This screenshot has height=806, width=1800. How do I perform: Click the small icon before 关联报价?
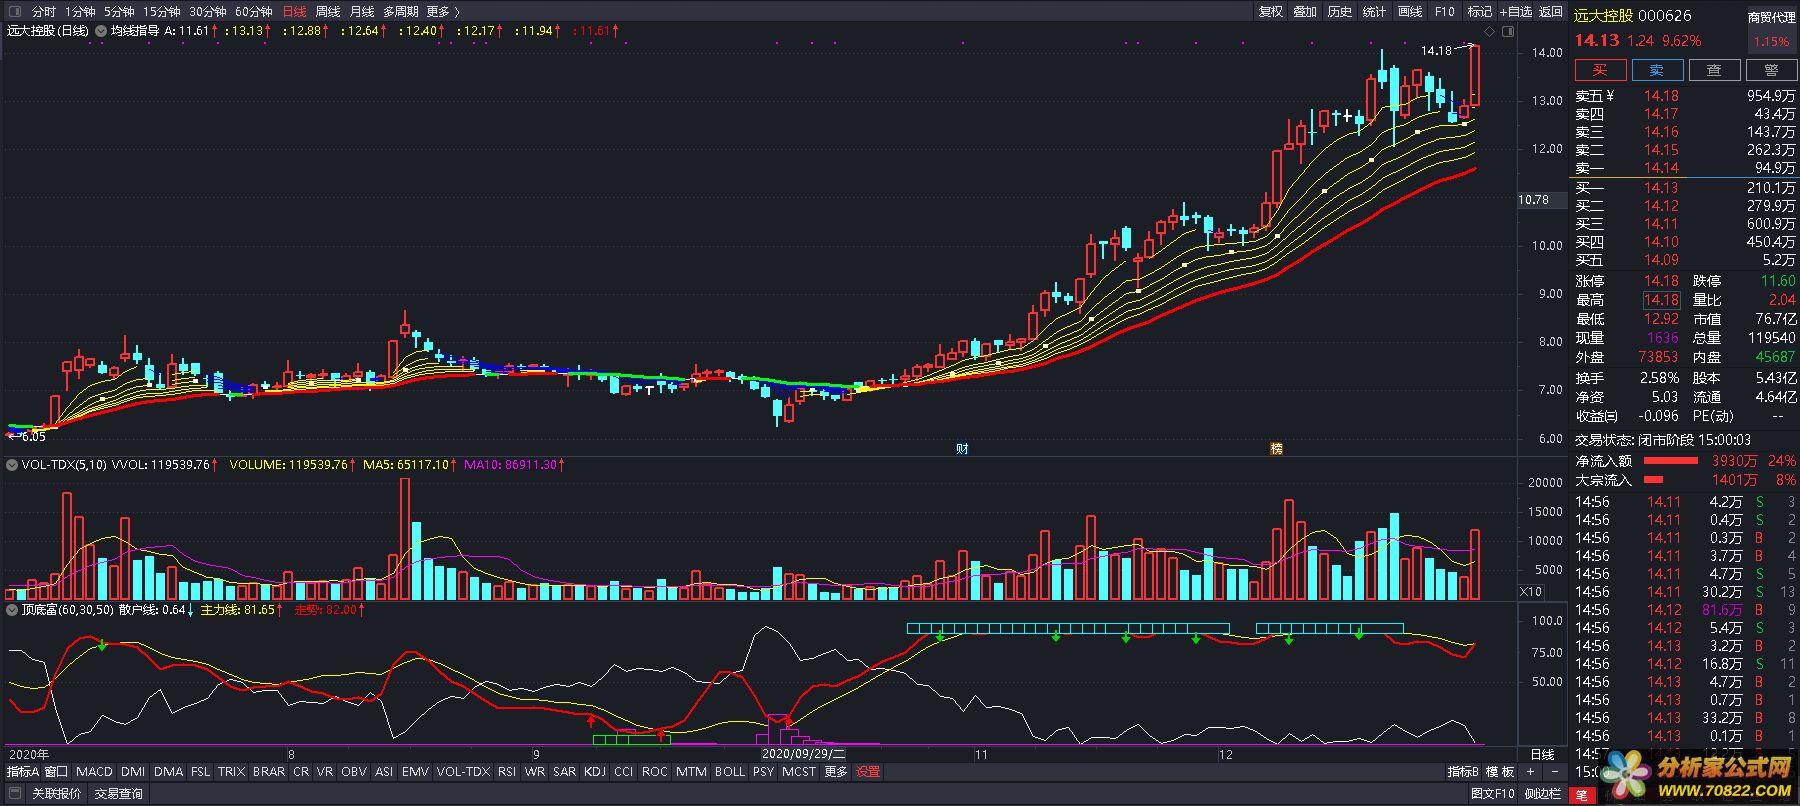coord(16,794)
